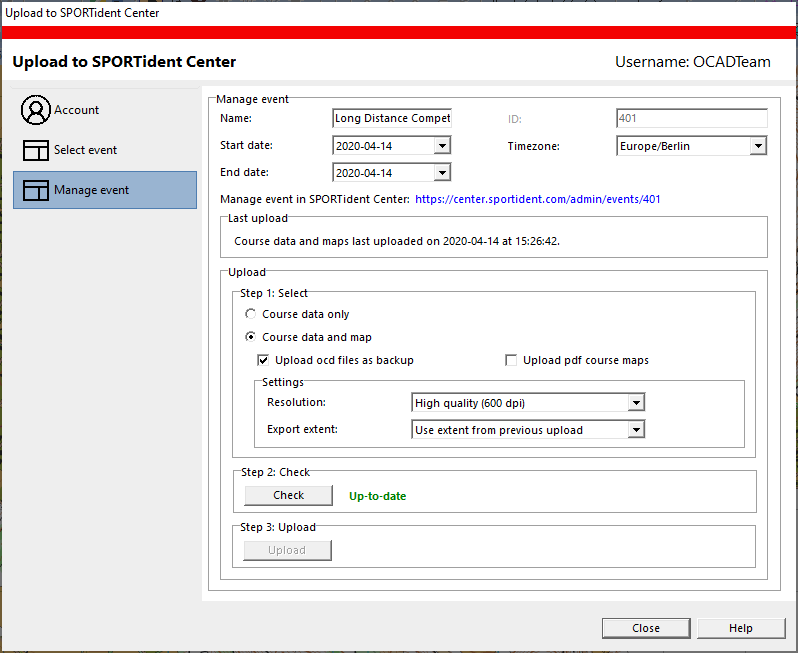Switch to Select event section label
The image size is (798, 653).
[x=86, y=150]
